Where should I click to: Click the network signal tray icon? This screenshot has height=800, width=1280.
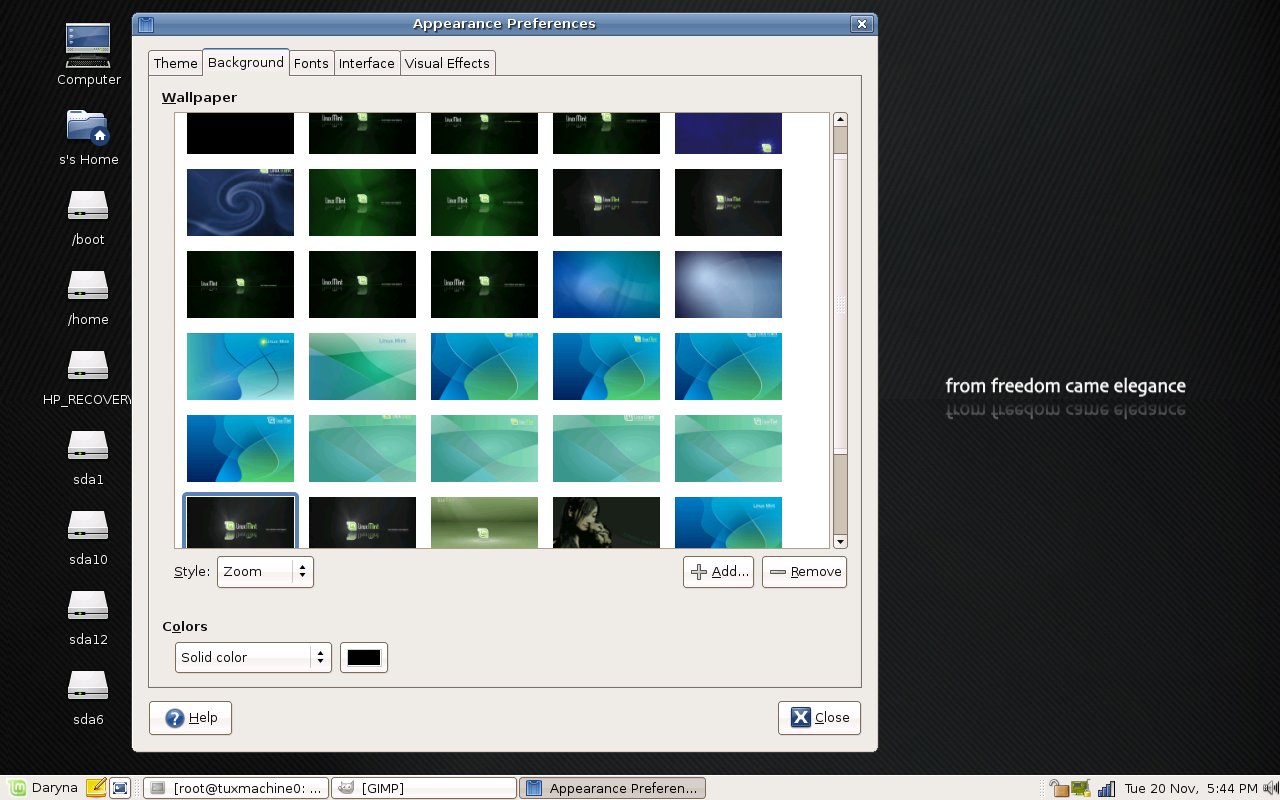(x=1106, y=788)
